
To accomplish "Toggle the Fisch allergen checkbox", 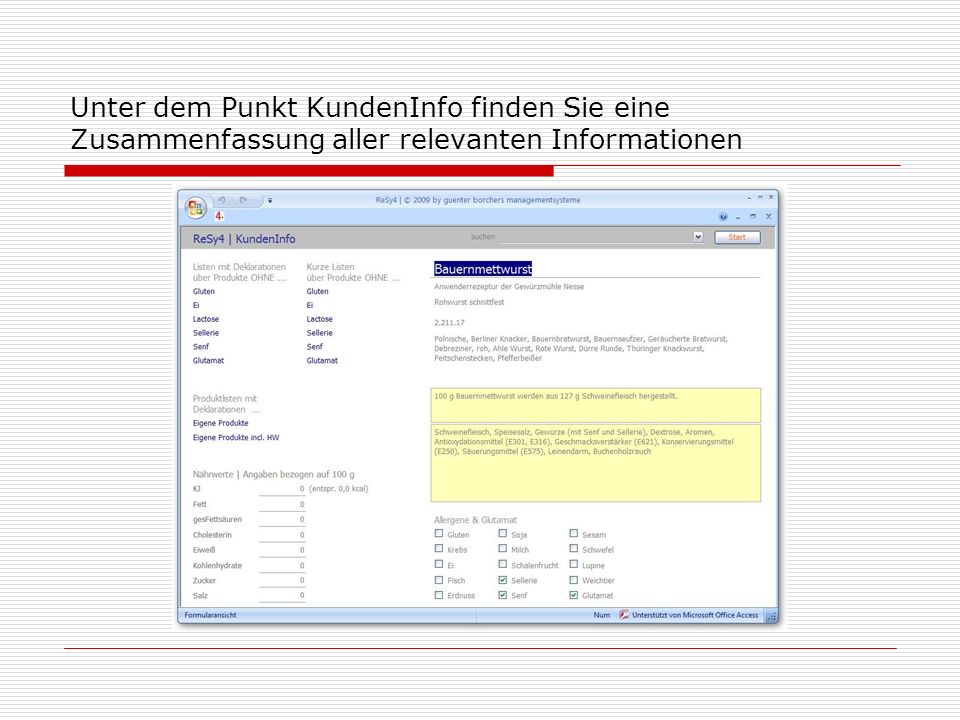I will 439,580.
